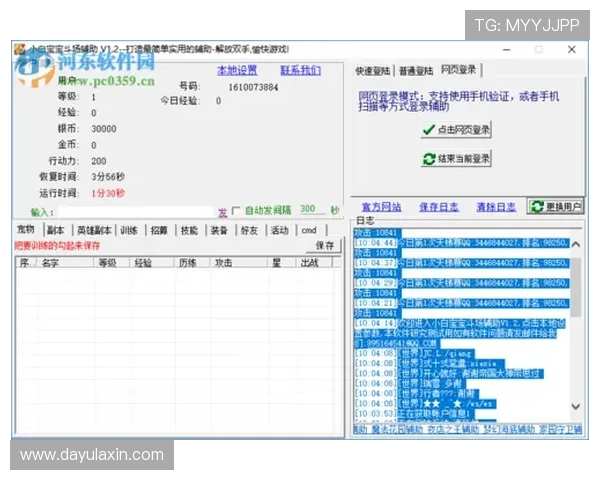600x480 pixels.
Task: Click the 名字 column header
Action: click(x=66, y=263)
